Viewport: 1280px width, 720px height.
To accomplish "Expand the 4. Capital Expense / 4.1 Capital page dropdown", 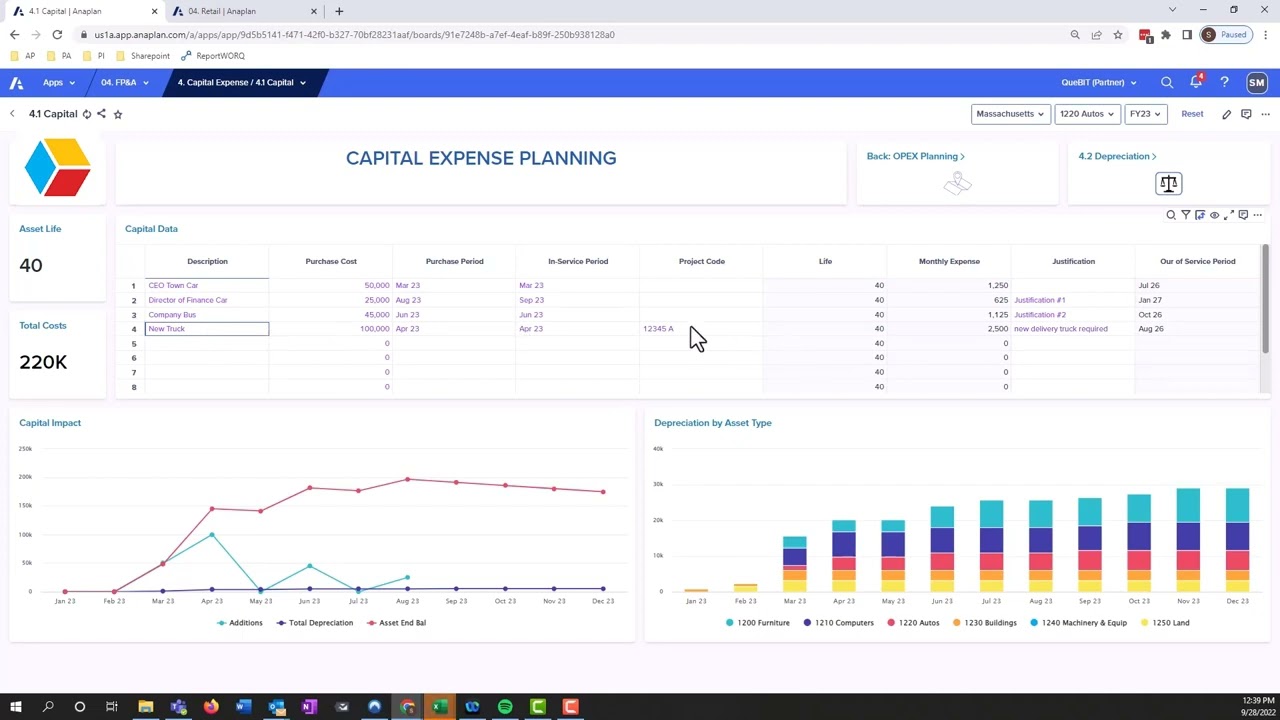I will (x=241, y=83).
